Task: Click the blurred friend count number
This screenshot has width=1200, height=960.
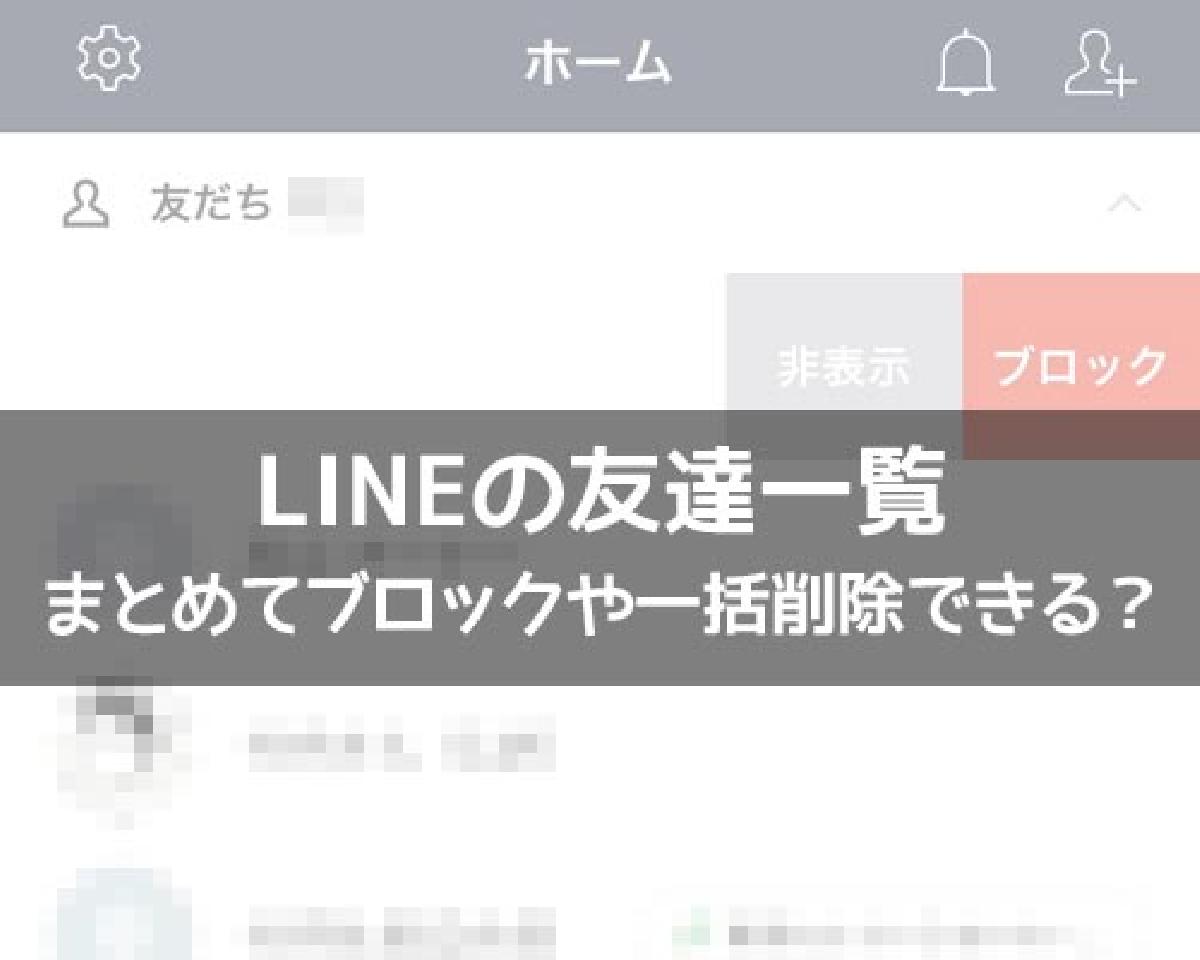Action: [324, 204]
